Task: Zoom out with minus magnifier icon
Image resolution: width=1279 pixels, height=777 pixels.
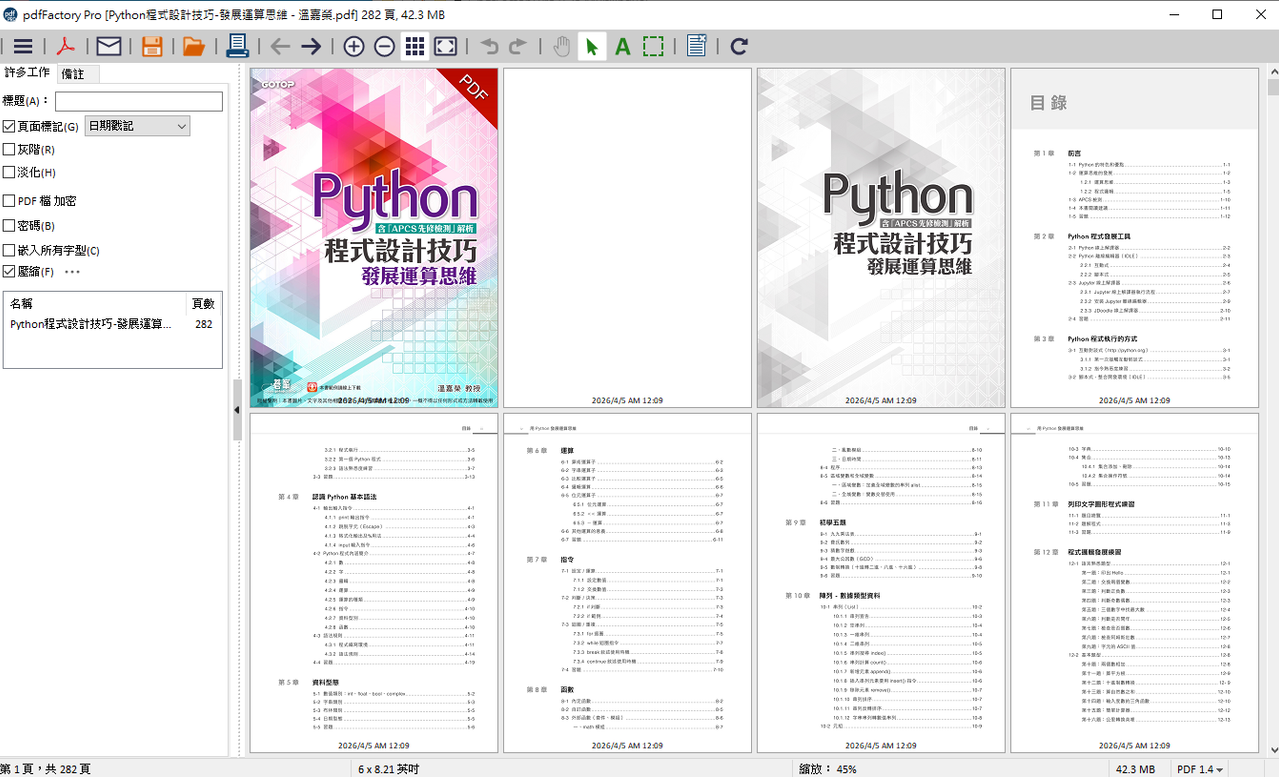Action: [x=384, y=46]
